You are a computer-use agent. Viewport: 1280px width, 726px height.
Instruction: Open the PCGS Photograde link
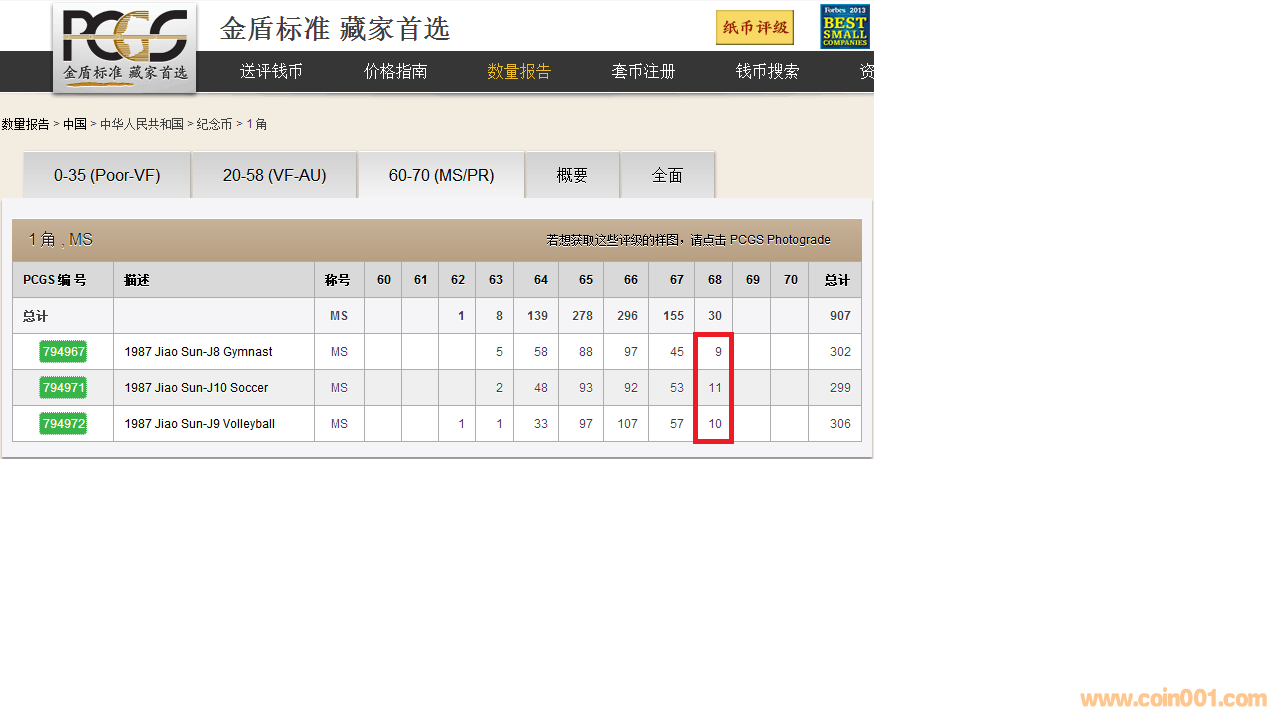[x=779, y=240]
